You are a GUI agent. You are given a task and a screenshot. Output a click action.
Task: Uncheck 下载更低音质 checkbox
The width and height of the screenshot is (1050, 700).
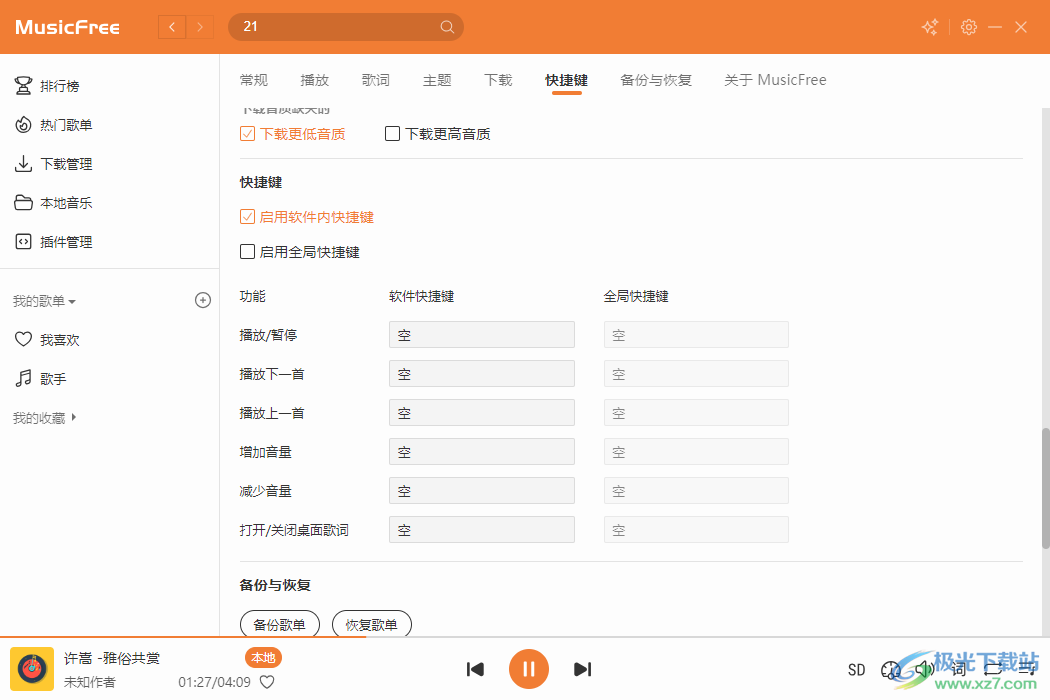tap(247, 133)
